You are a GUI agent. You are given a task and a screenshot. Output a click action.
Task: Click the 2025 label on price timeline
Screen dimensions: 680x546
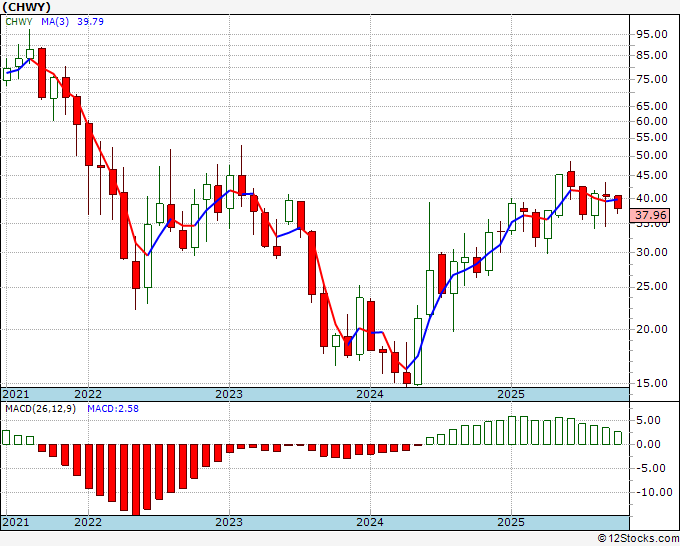pyautogui.click(x=511, y=394)
